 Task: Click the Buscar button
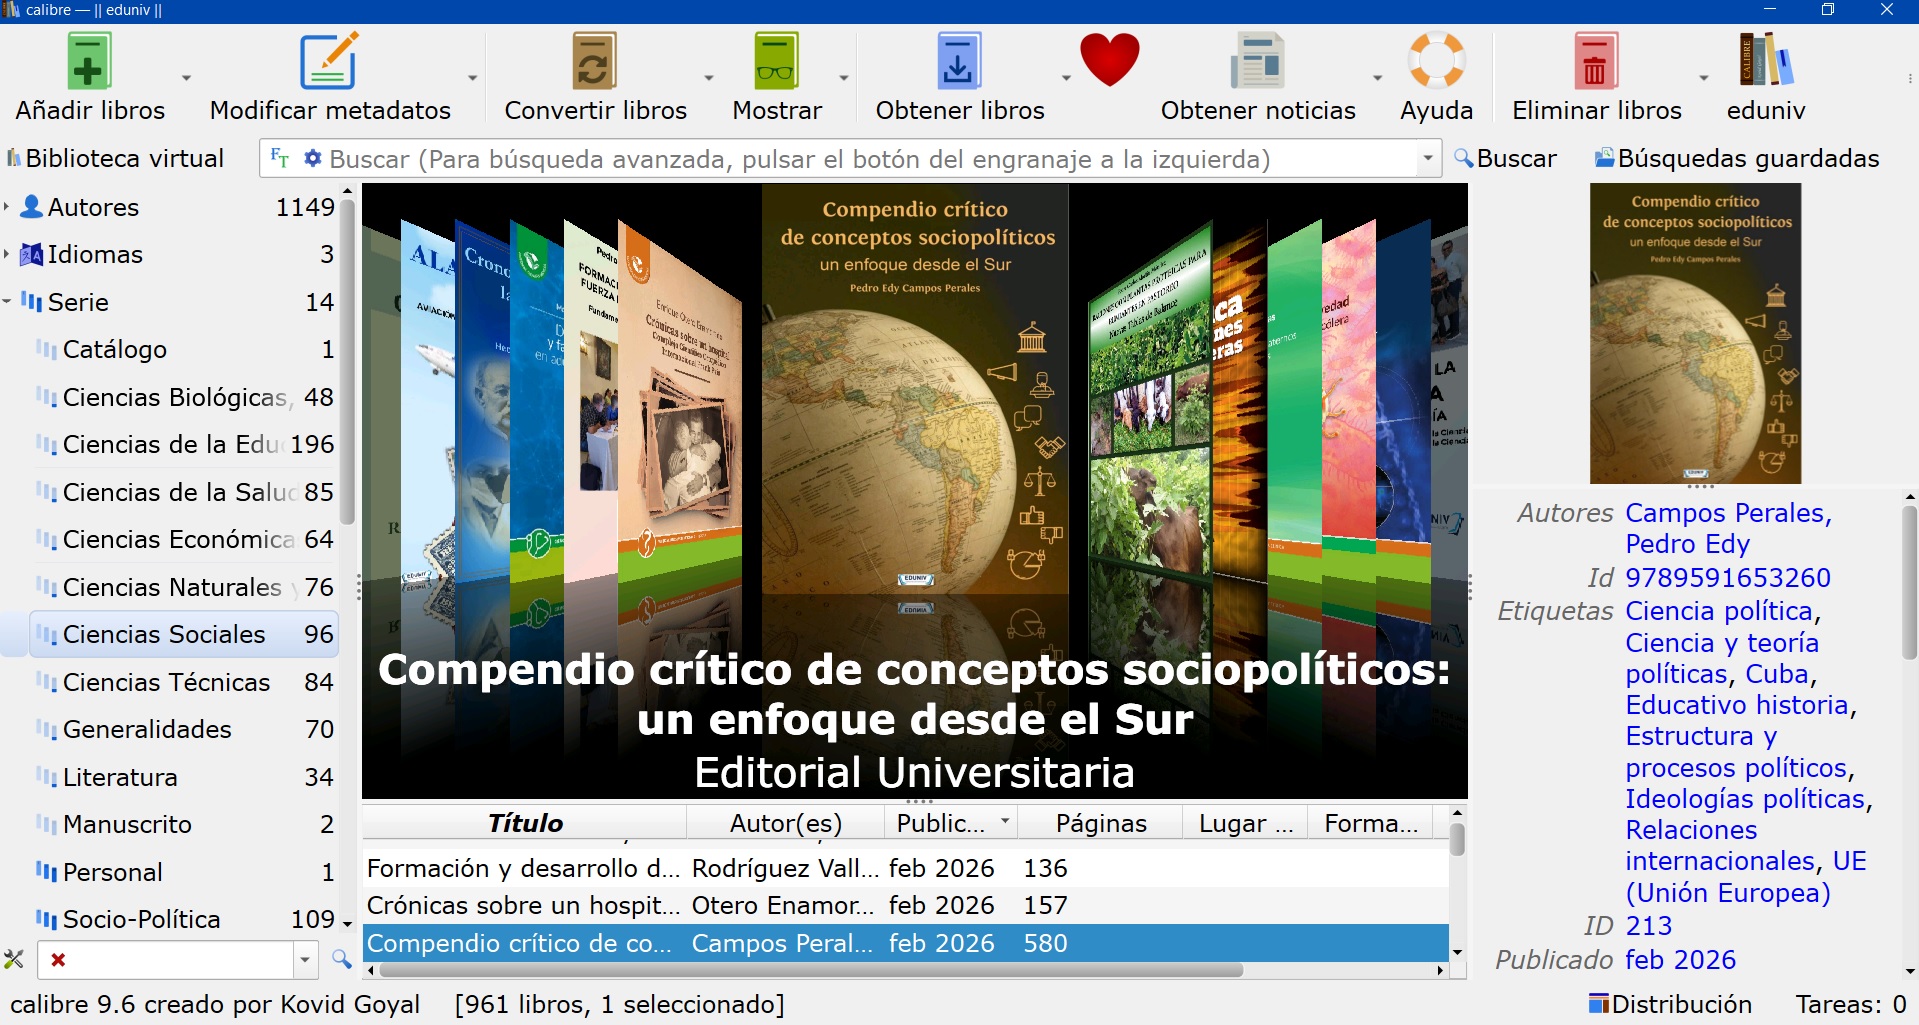[x=1505, y=158]
